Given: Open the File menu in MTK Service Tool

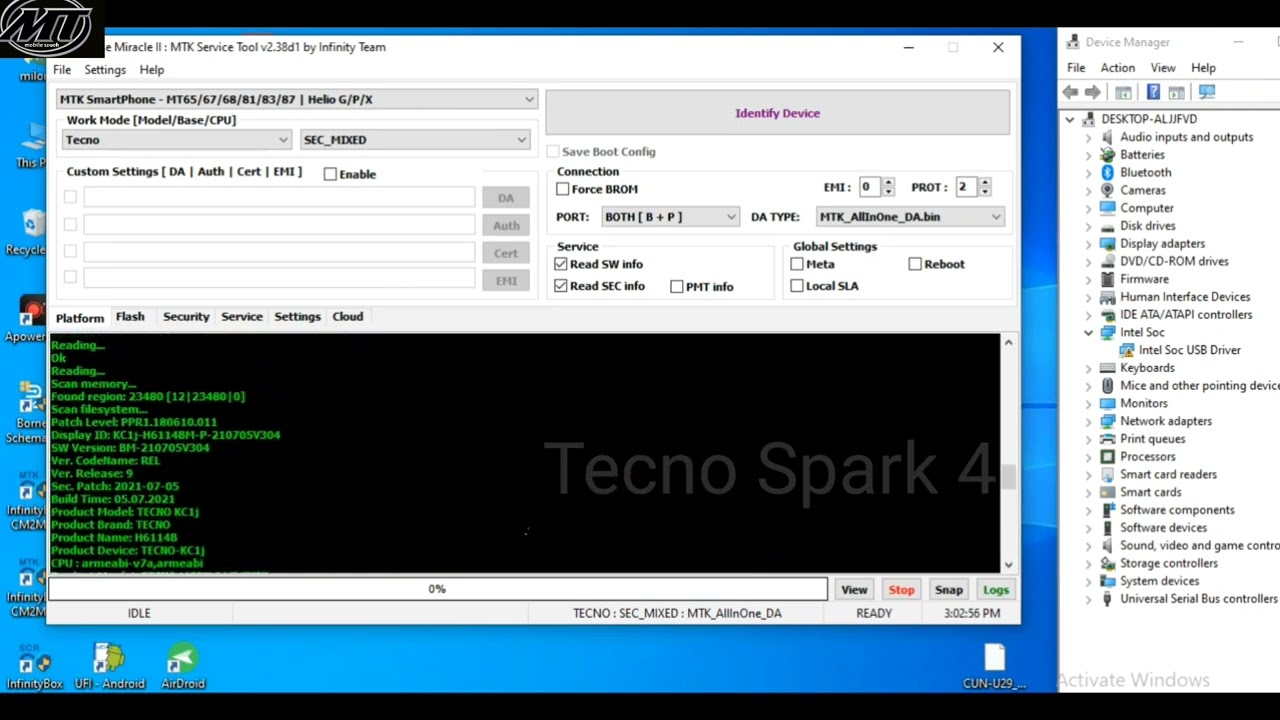Looking at the screenshot, I should [x=62, y=70].
